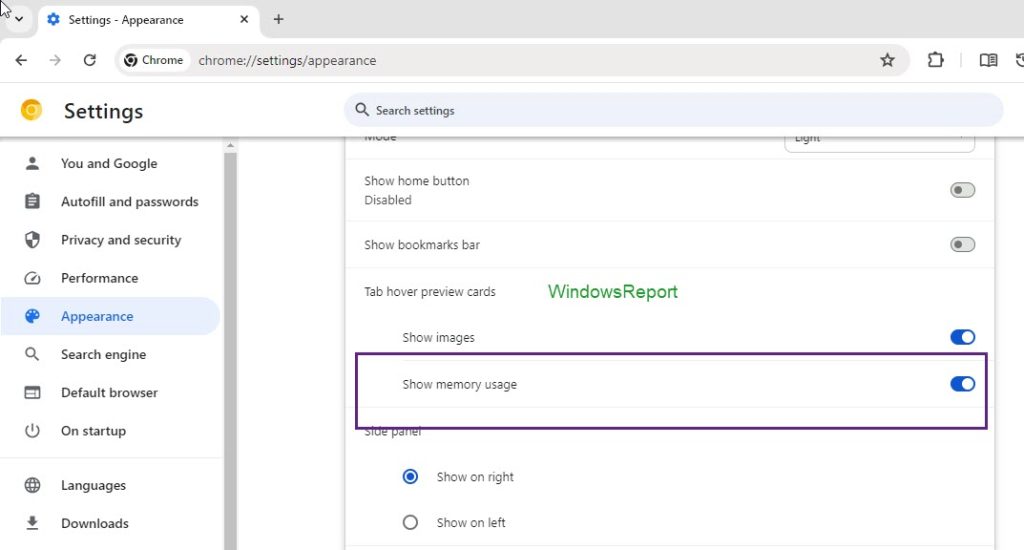Open the Extensions puzzle icon
The height and width of the screenshot is (550, 1024).
click(x=935, y=60)
